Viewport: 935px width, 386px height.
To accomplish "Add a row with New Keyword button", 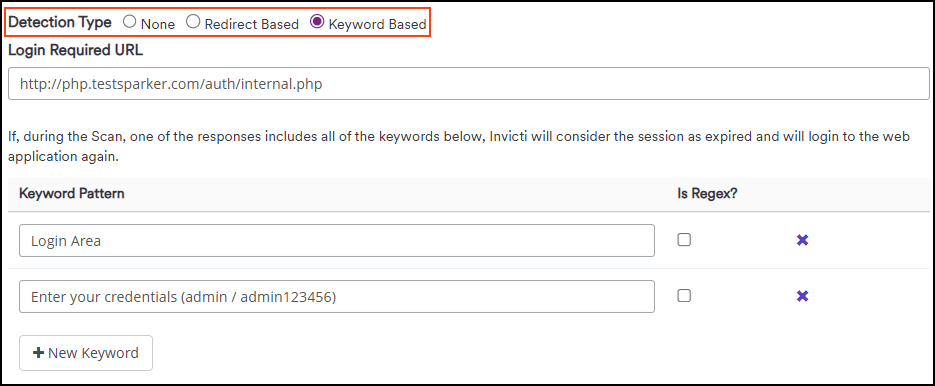I will coord(86,353).
